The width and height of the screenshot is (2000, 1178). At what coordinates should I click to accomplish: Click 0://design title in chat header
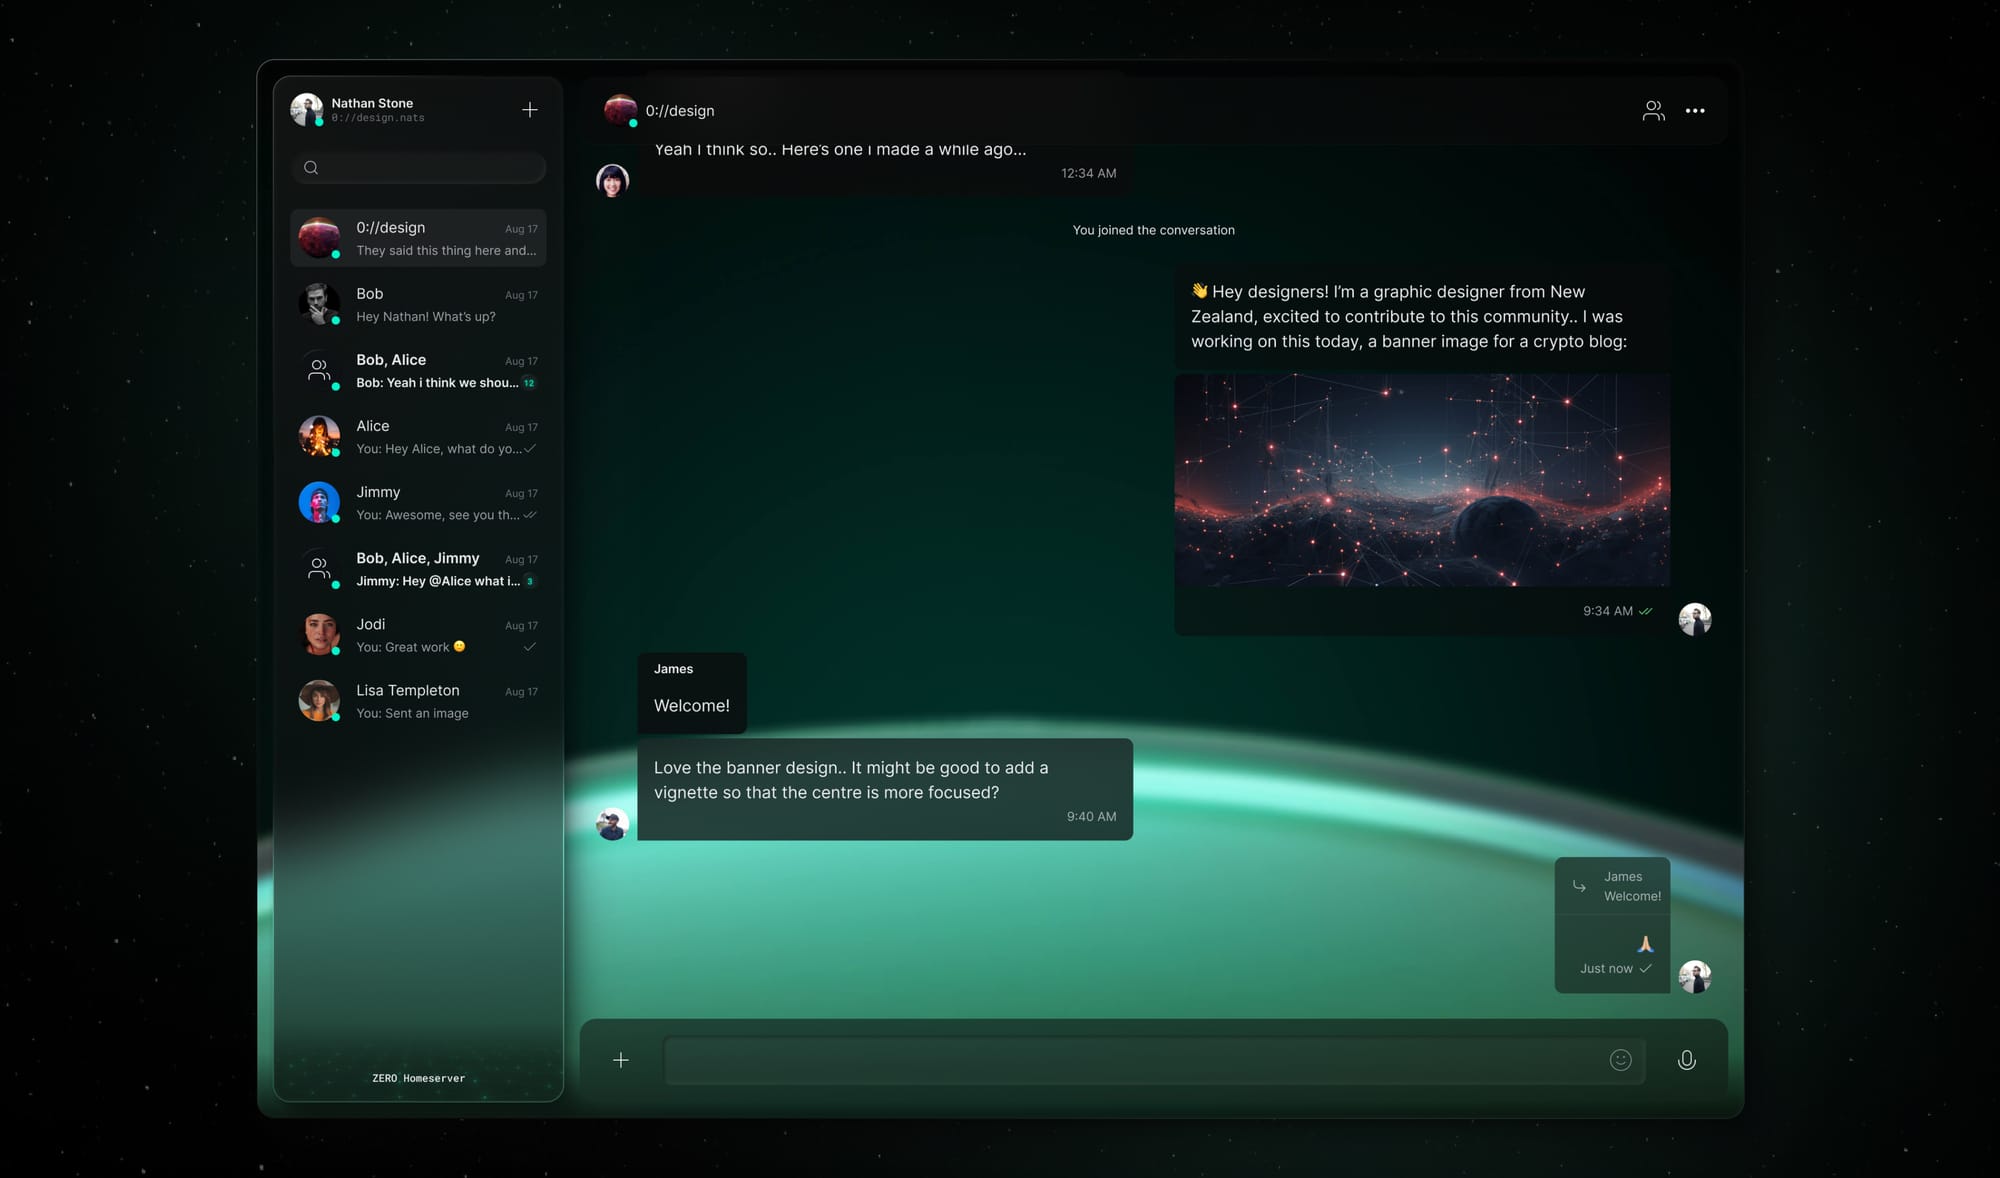(x=680, y=111)
